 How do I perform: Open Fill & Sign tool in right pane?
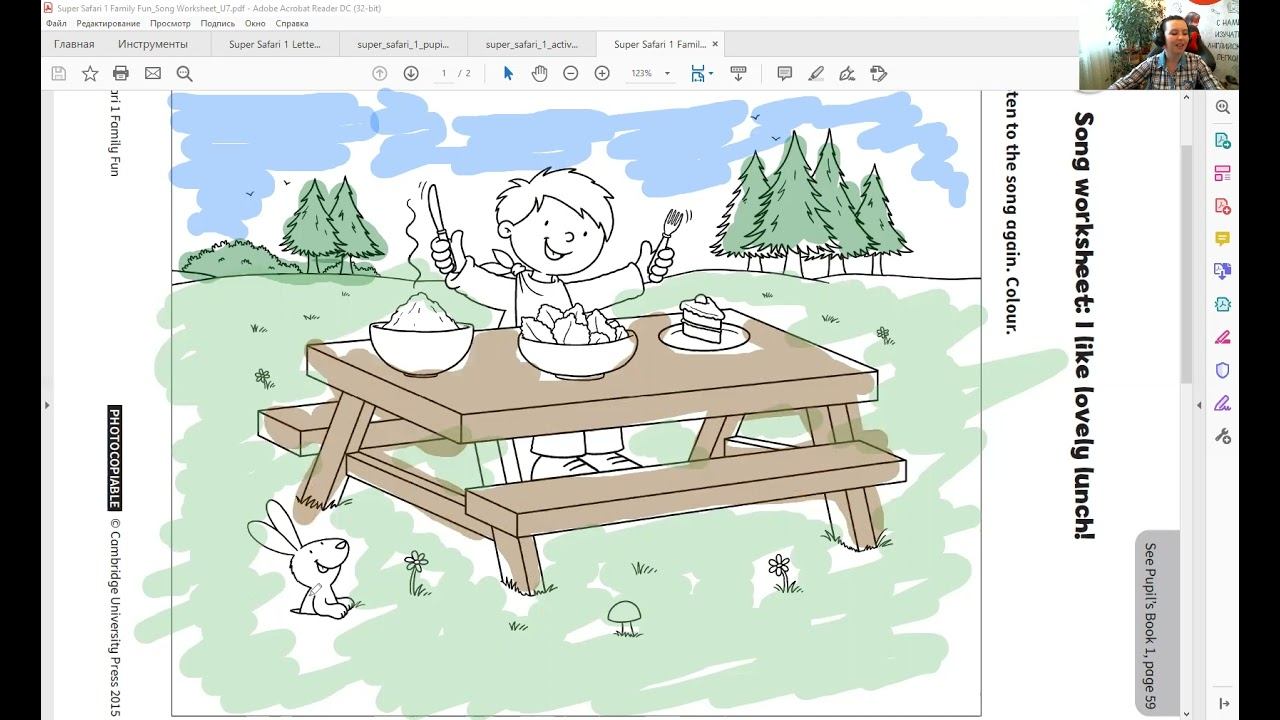(1222, 403)
